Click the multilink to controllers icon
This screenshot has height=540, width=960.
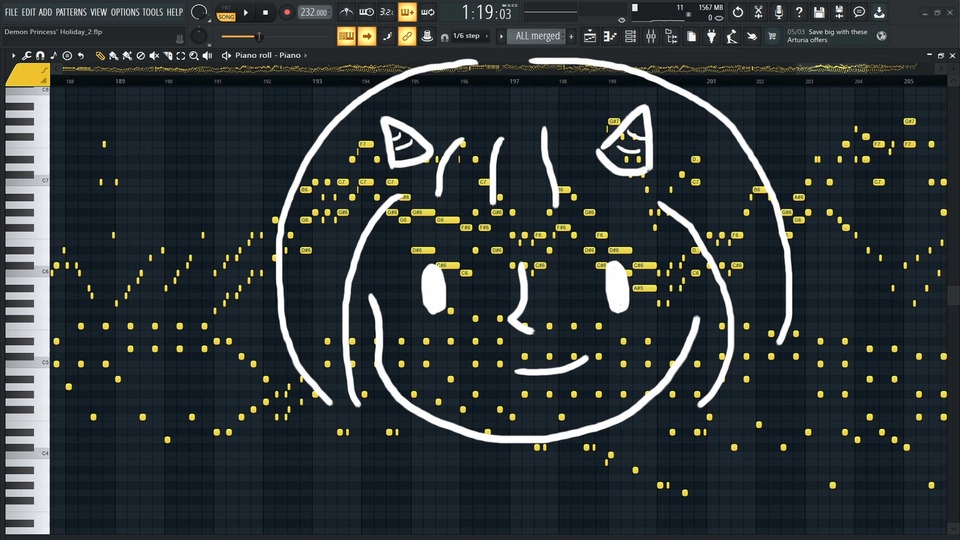tap(427, 36)
